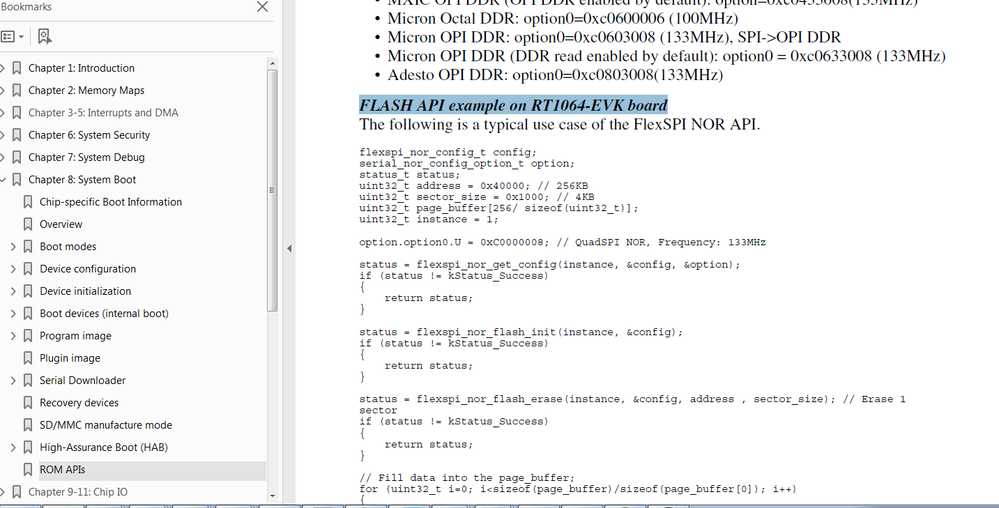The width and height of the screenshot is (999, 508).
Task: Click the Micron Octal DDR bullet line
Action: point(563,18)
